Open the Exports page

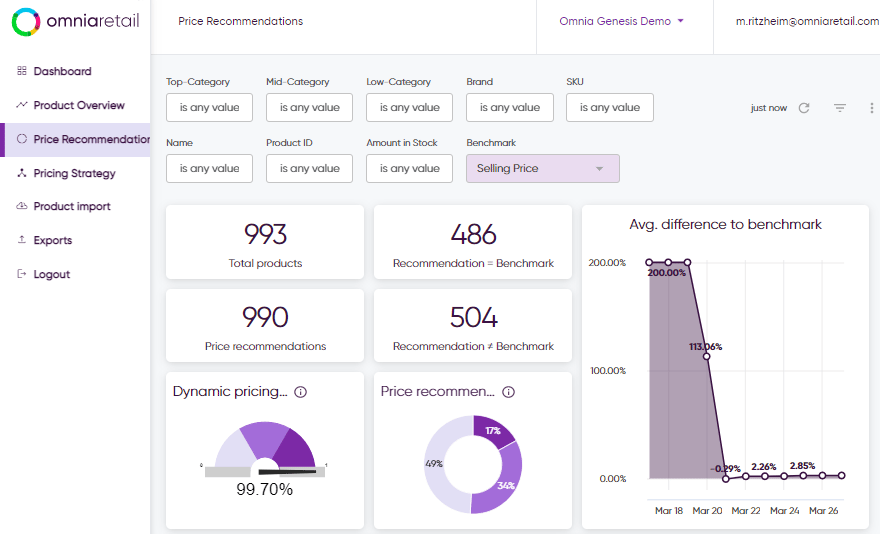point(53,240)
